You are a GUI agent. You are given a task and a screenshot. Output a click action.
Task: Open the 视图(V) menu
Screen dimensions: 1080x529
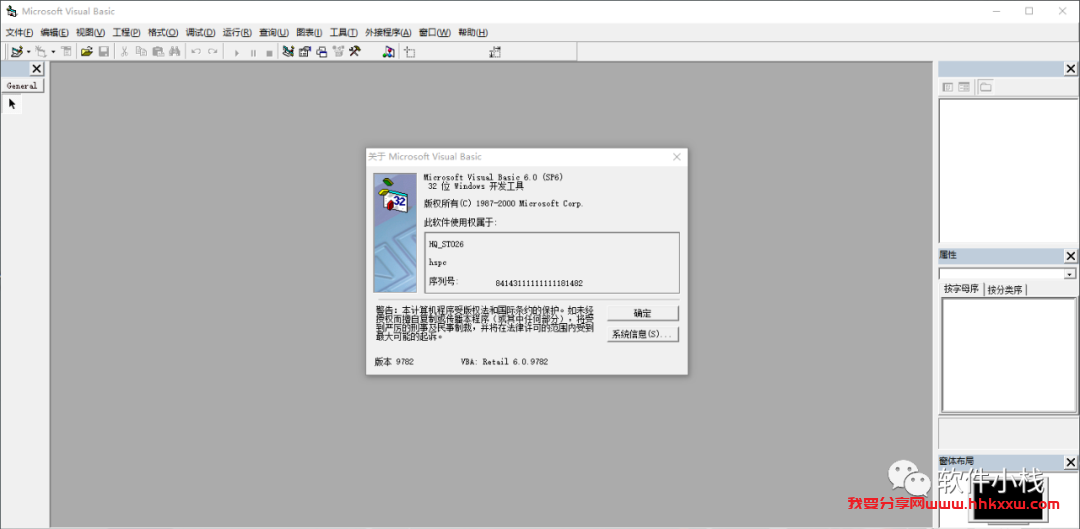click(x=90, y=32)
